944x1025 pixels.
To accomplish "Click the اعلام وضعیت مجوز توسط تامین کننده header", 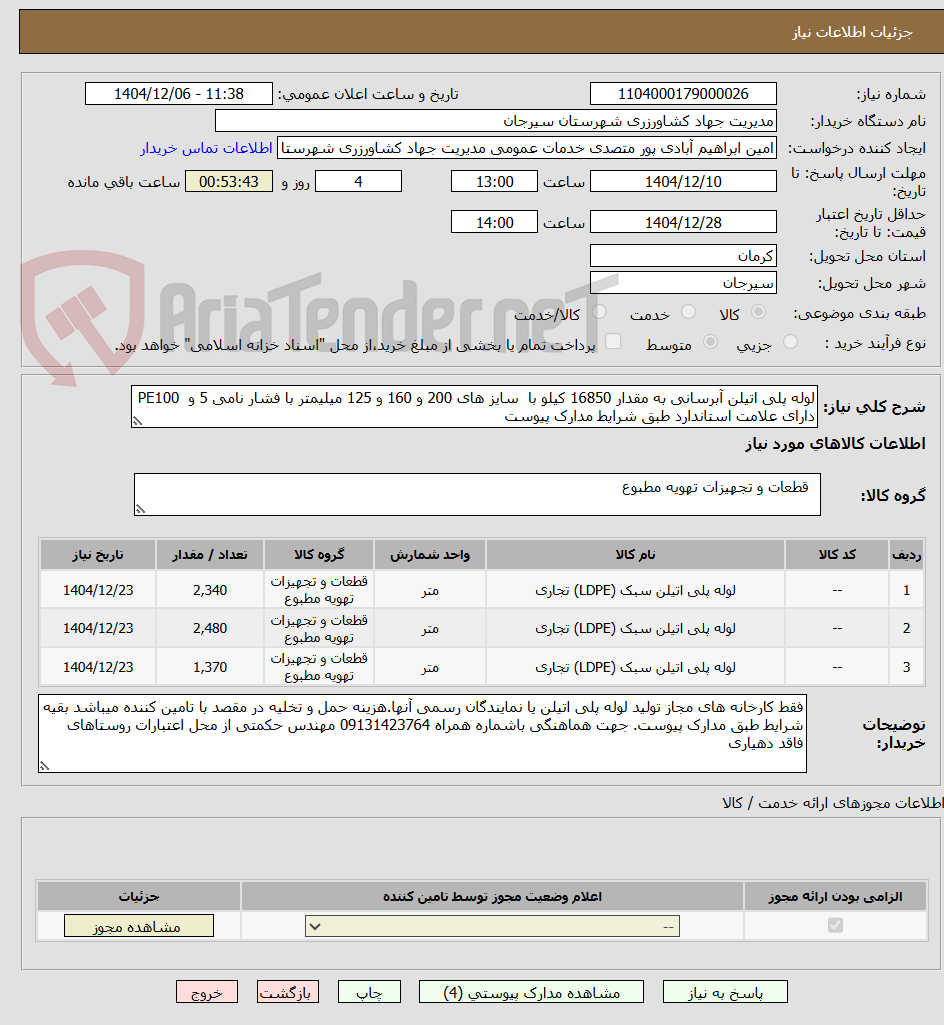I will [492, 896].
